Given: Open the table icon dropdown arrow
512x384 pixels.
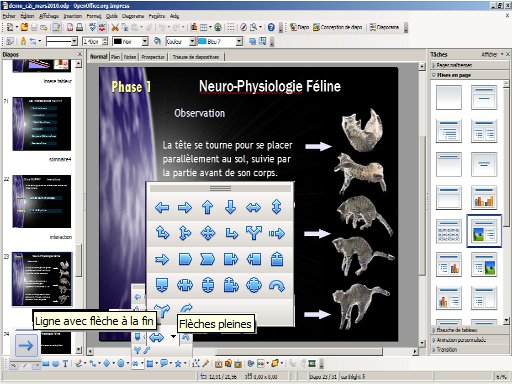Looking at the screenshot, I should pos(210,27).
